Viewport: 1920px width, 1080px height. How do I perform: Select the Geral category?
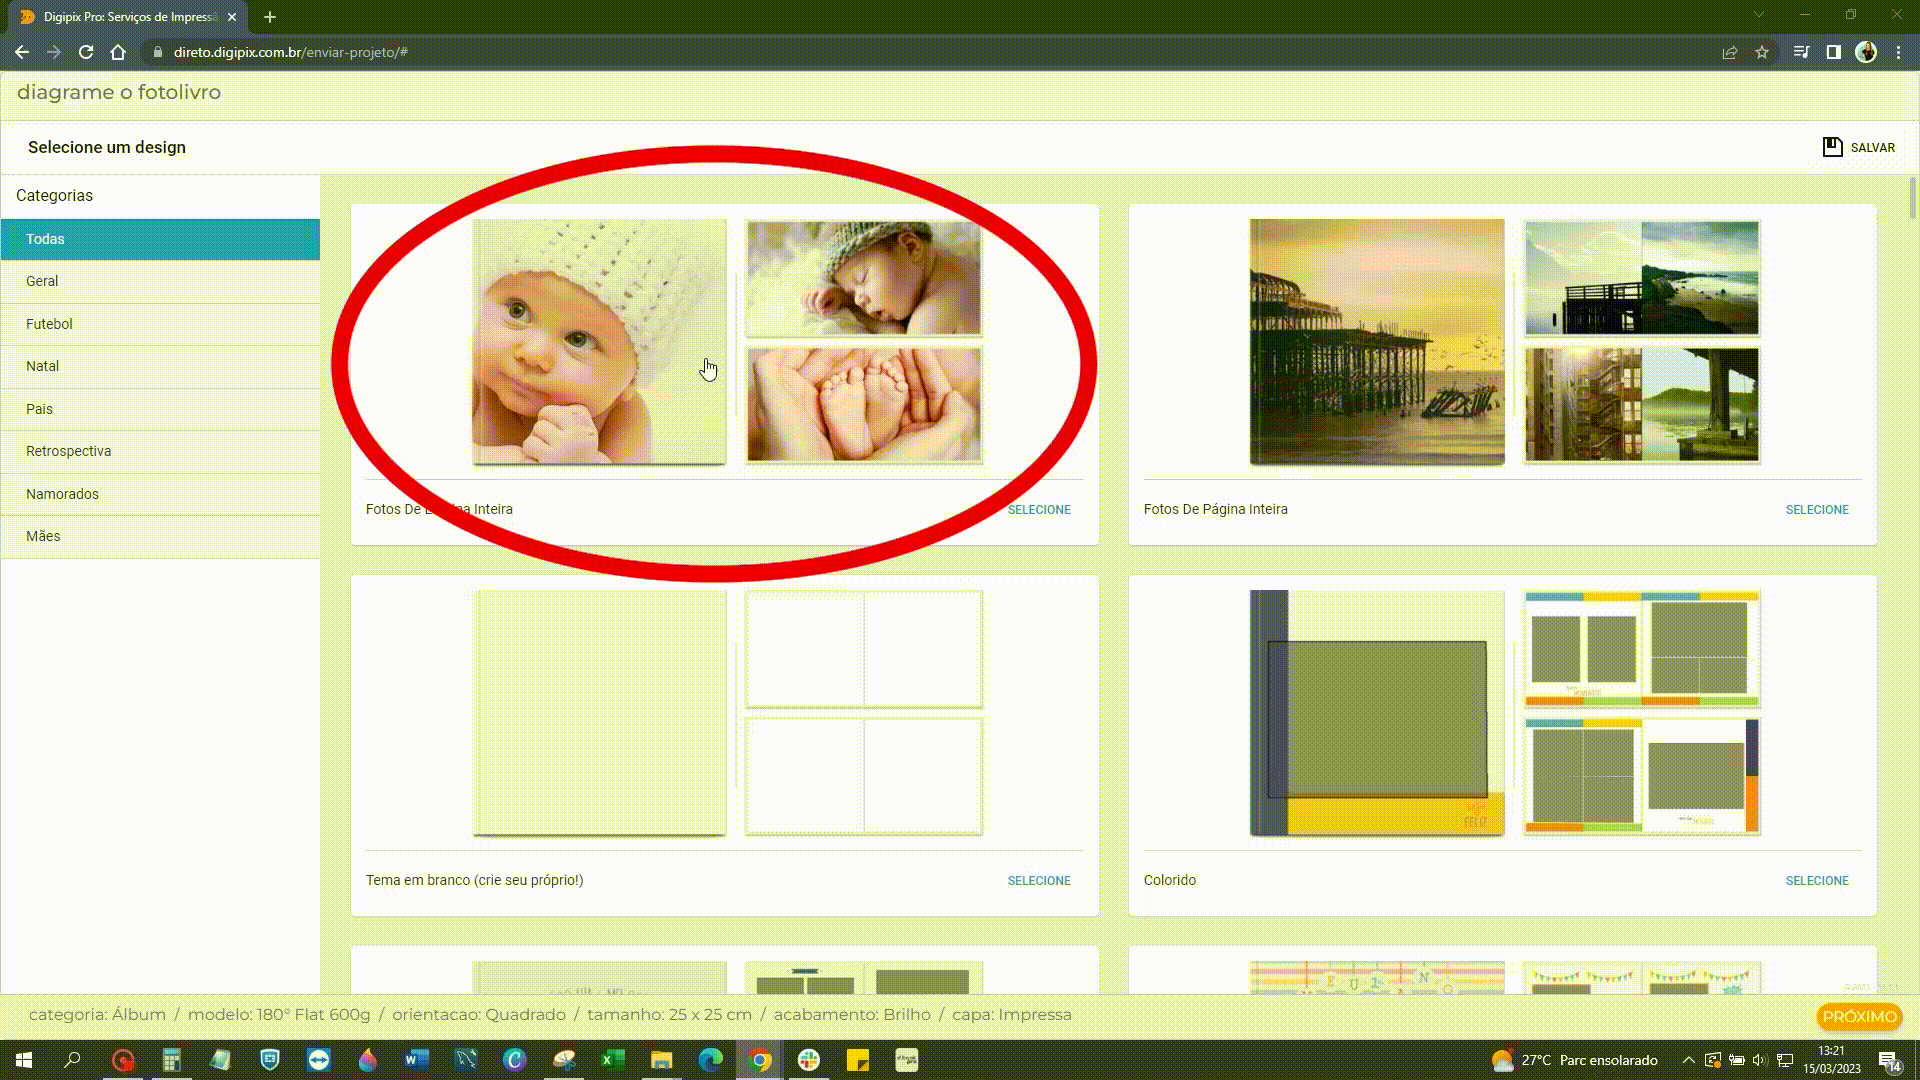160,281
